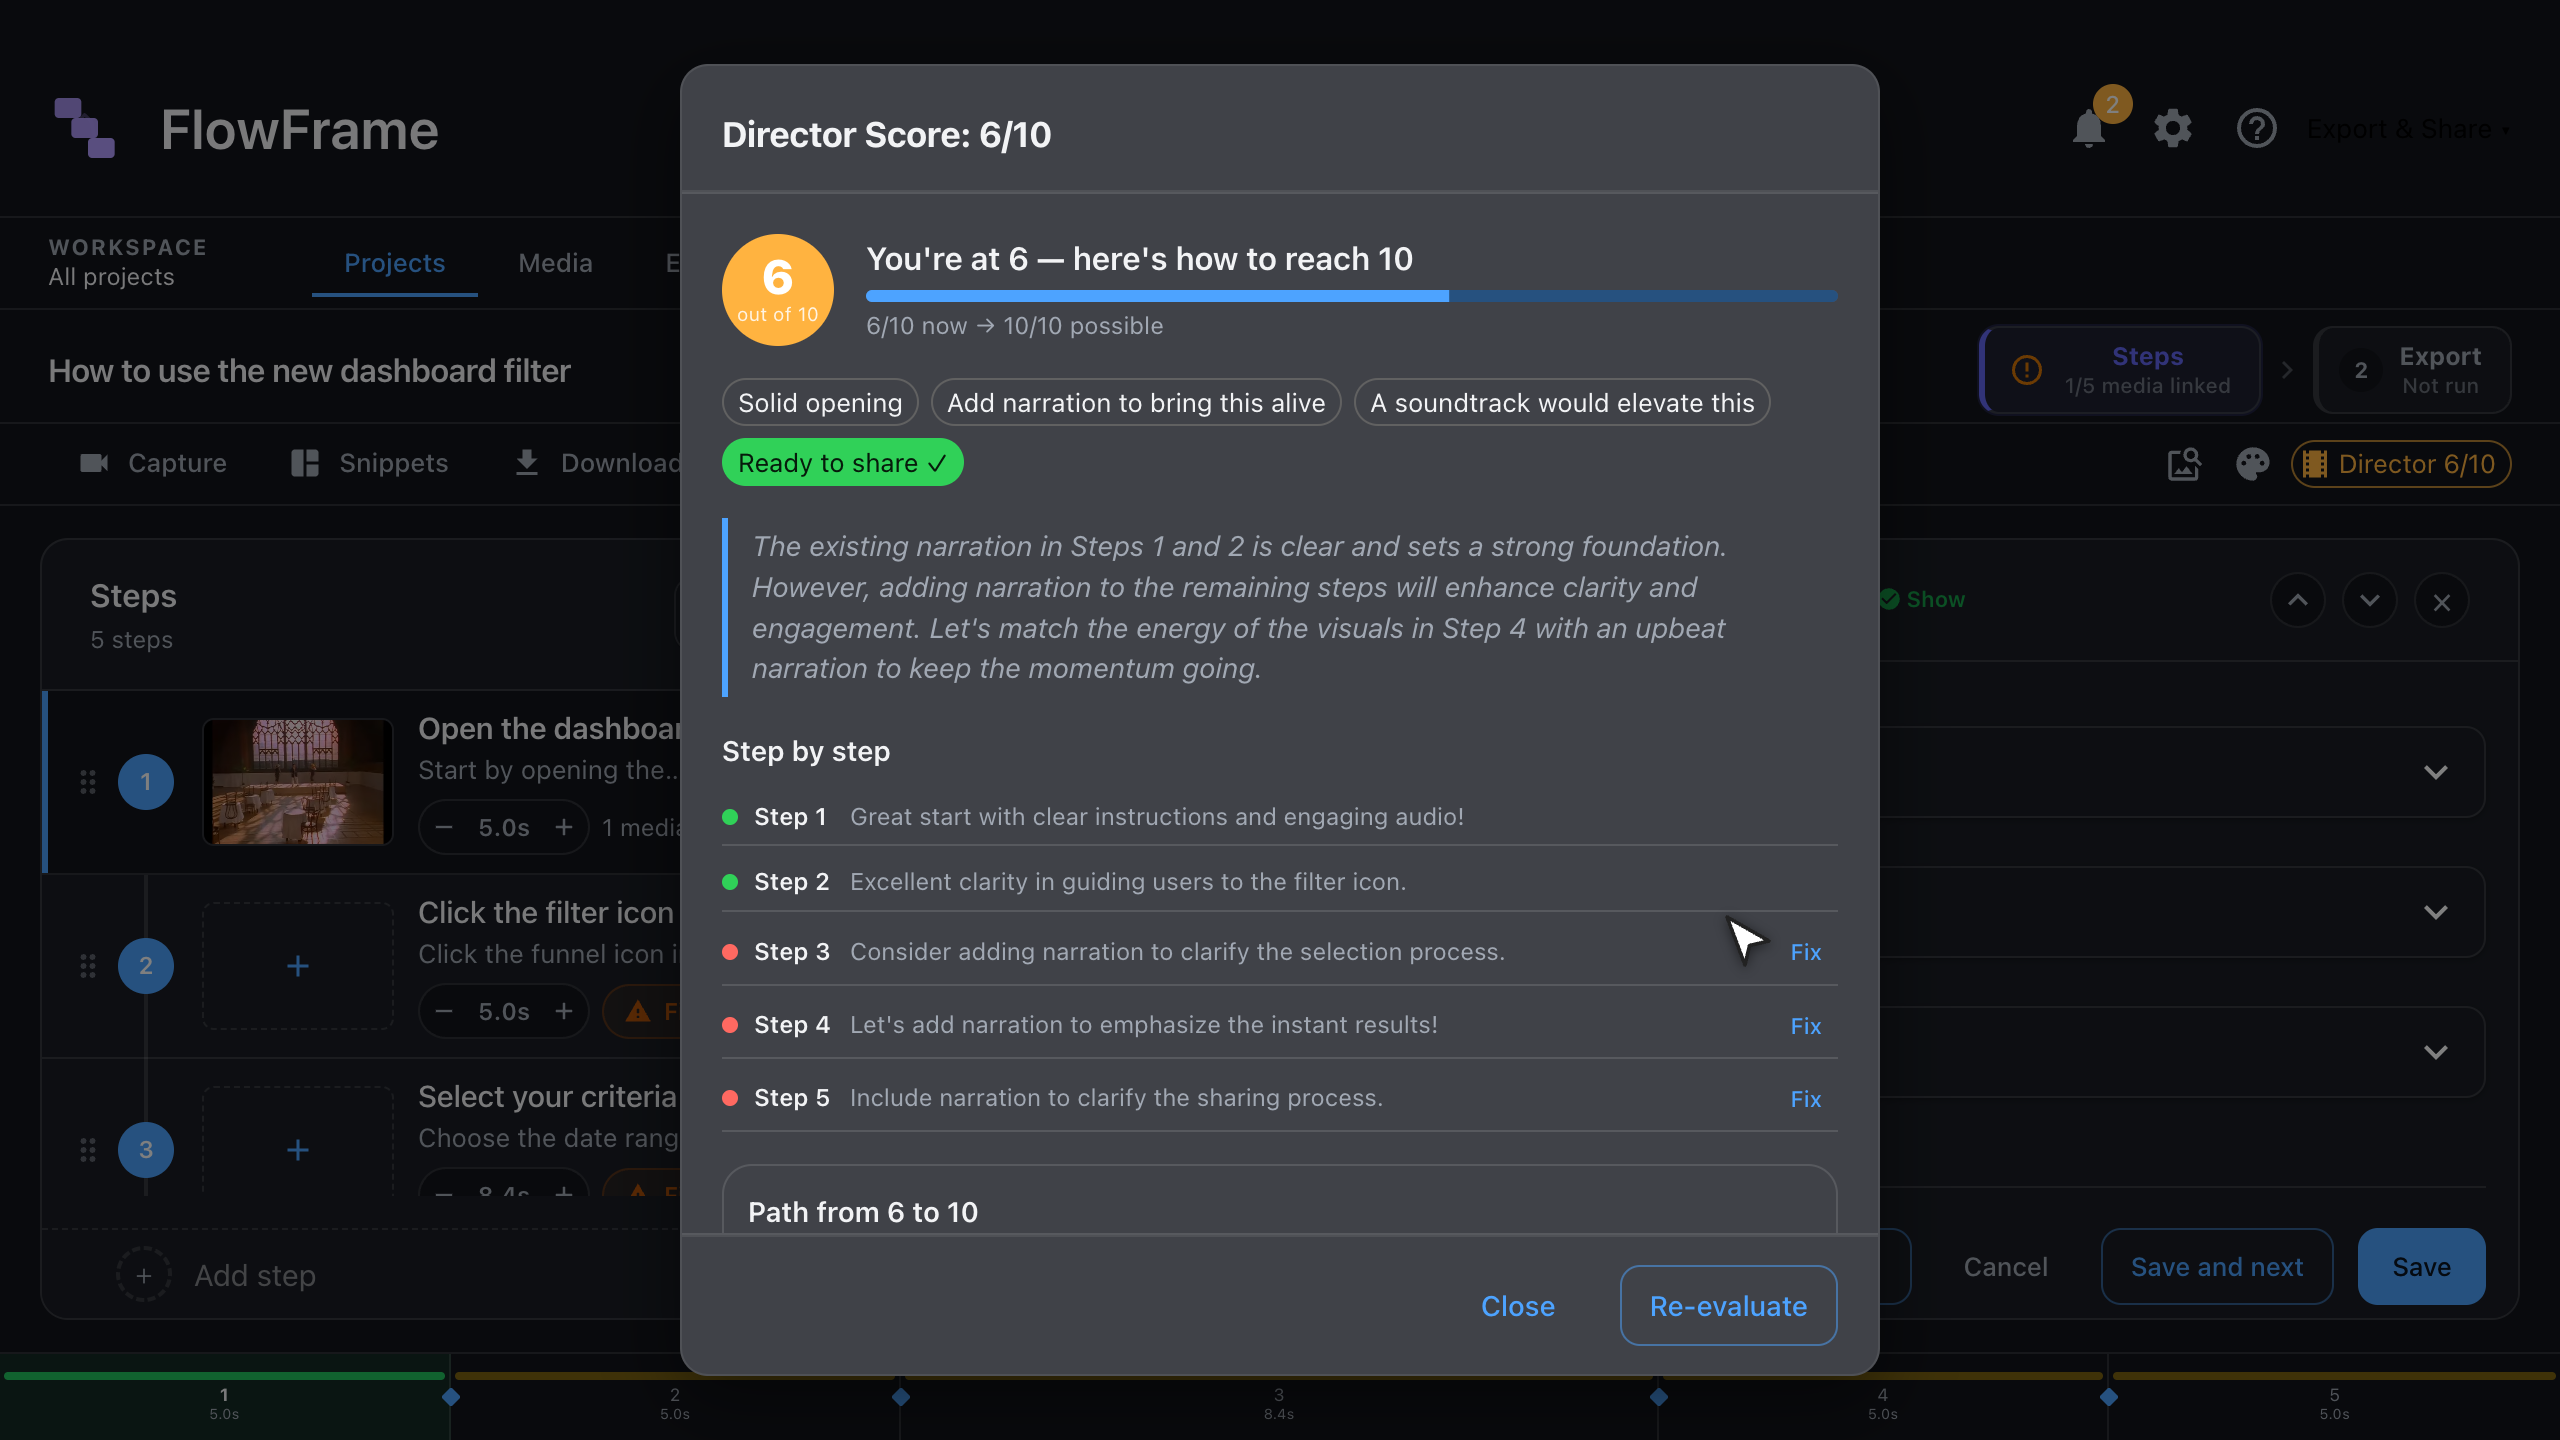Click Fix for Step 3
This screenshot has width=2560, height=1440.
click(x=1805, y=952)
